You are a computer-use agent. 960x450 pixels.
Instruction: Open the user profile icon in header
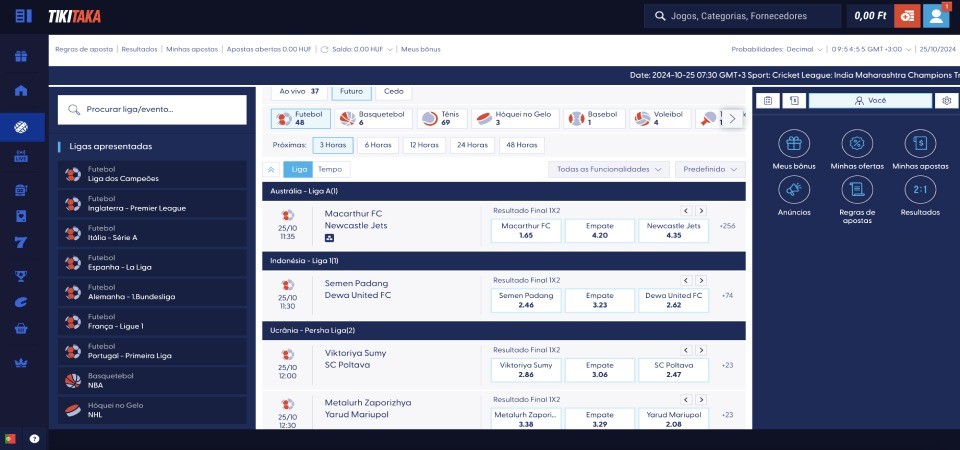[936, 16]
